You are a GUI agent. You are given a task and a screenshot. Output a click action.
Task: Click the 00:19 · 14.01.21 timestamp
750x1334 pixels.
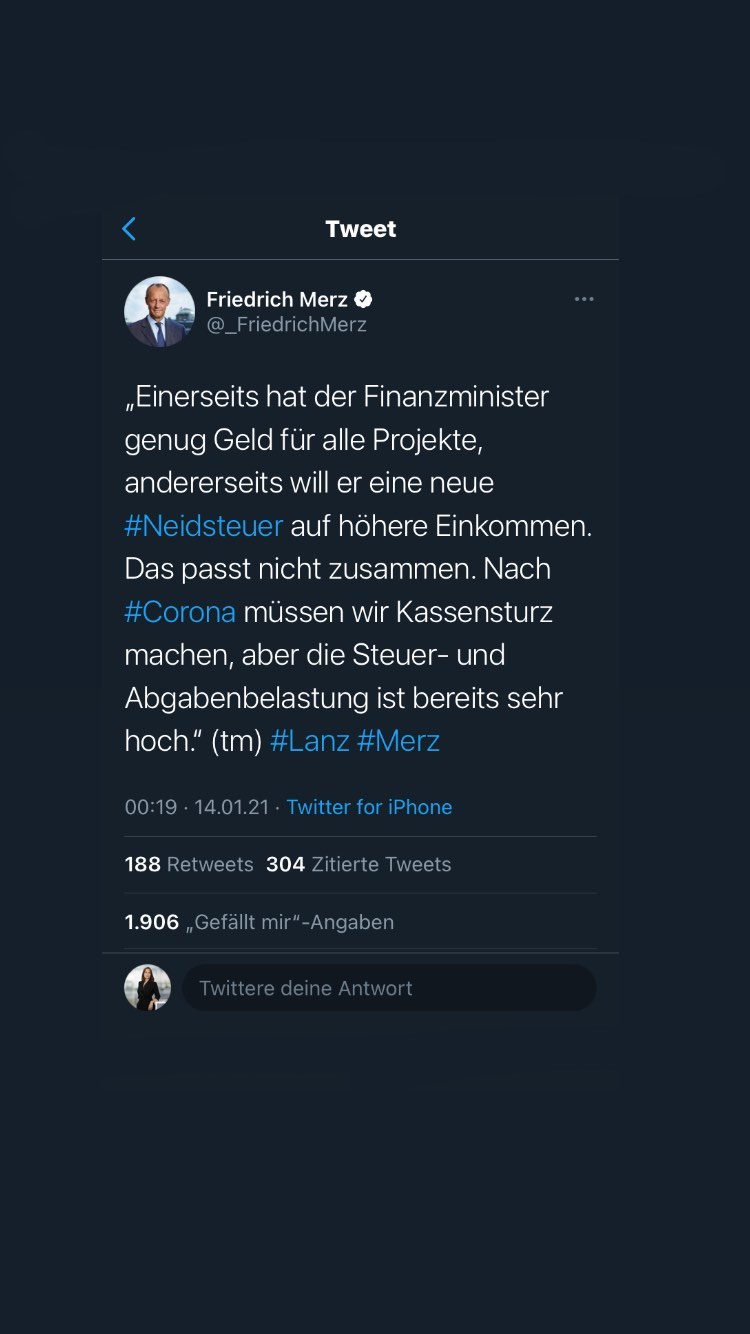click(197, 807)
